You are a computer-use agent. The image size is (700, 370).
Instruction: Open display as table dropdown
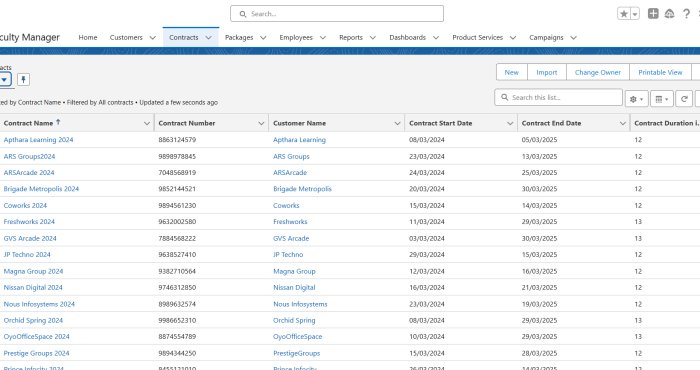click(x=662, y=99)
